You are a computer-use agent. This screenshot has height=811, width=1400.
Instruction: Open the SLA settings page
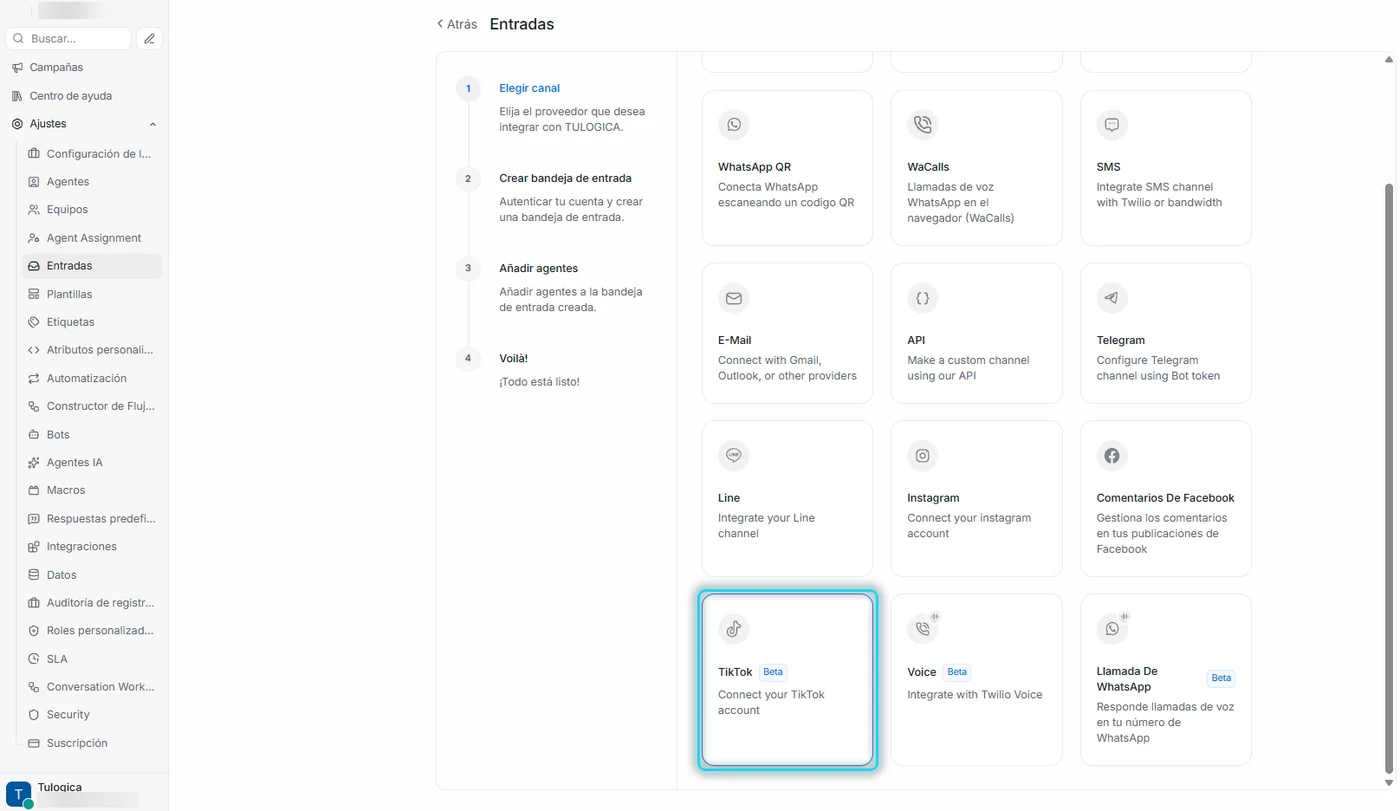[91, 659]
